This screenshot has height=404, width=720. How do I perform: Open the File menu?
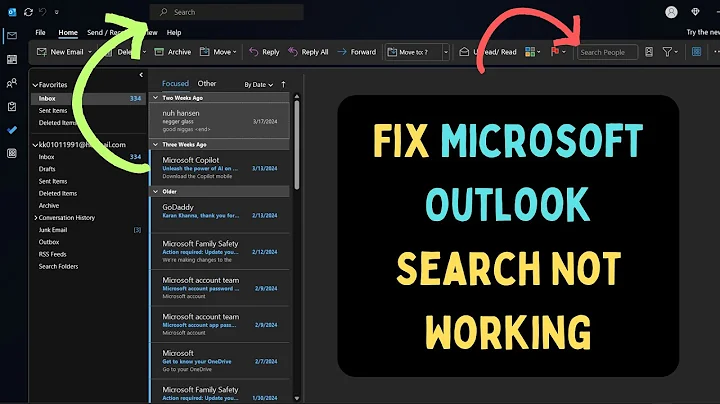coord(40,33)
